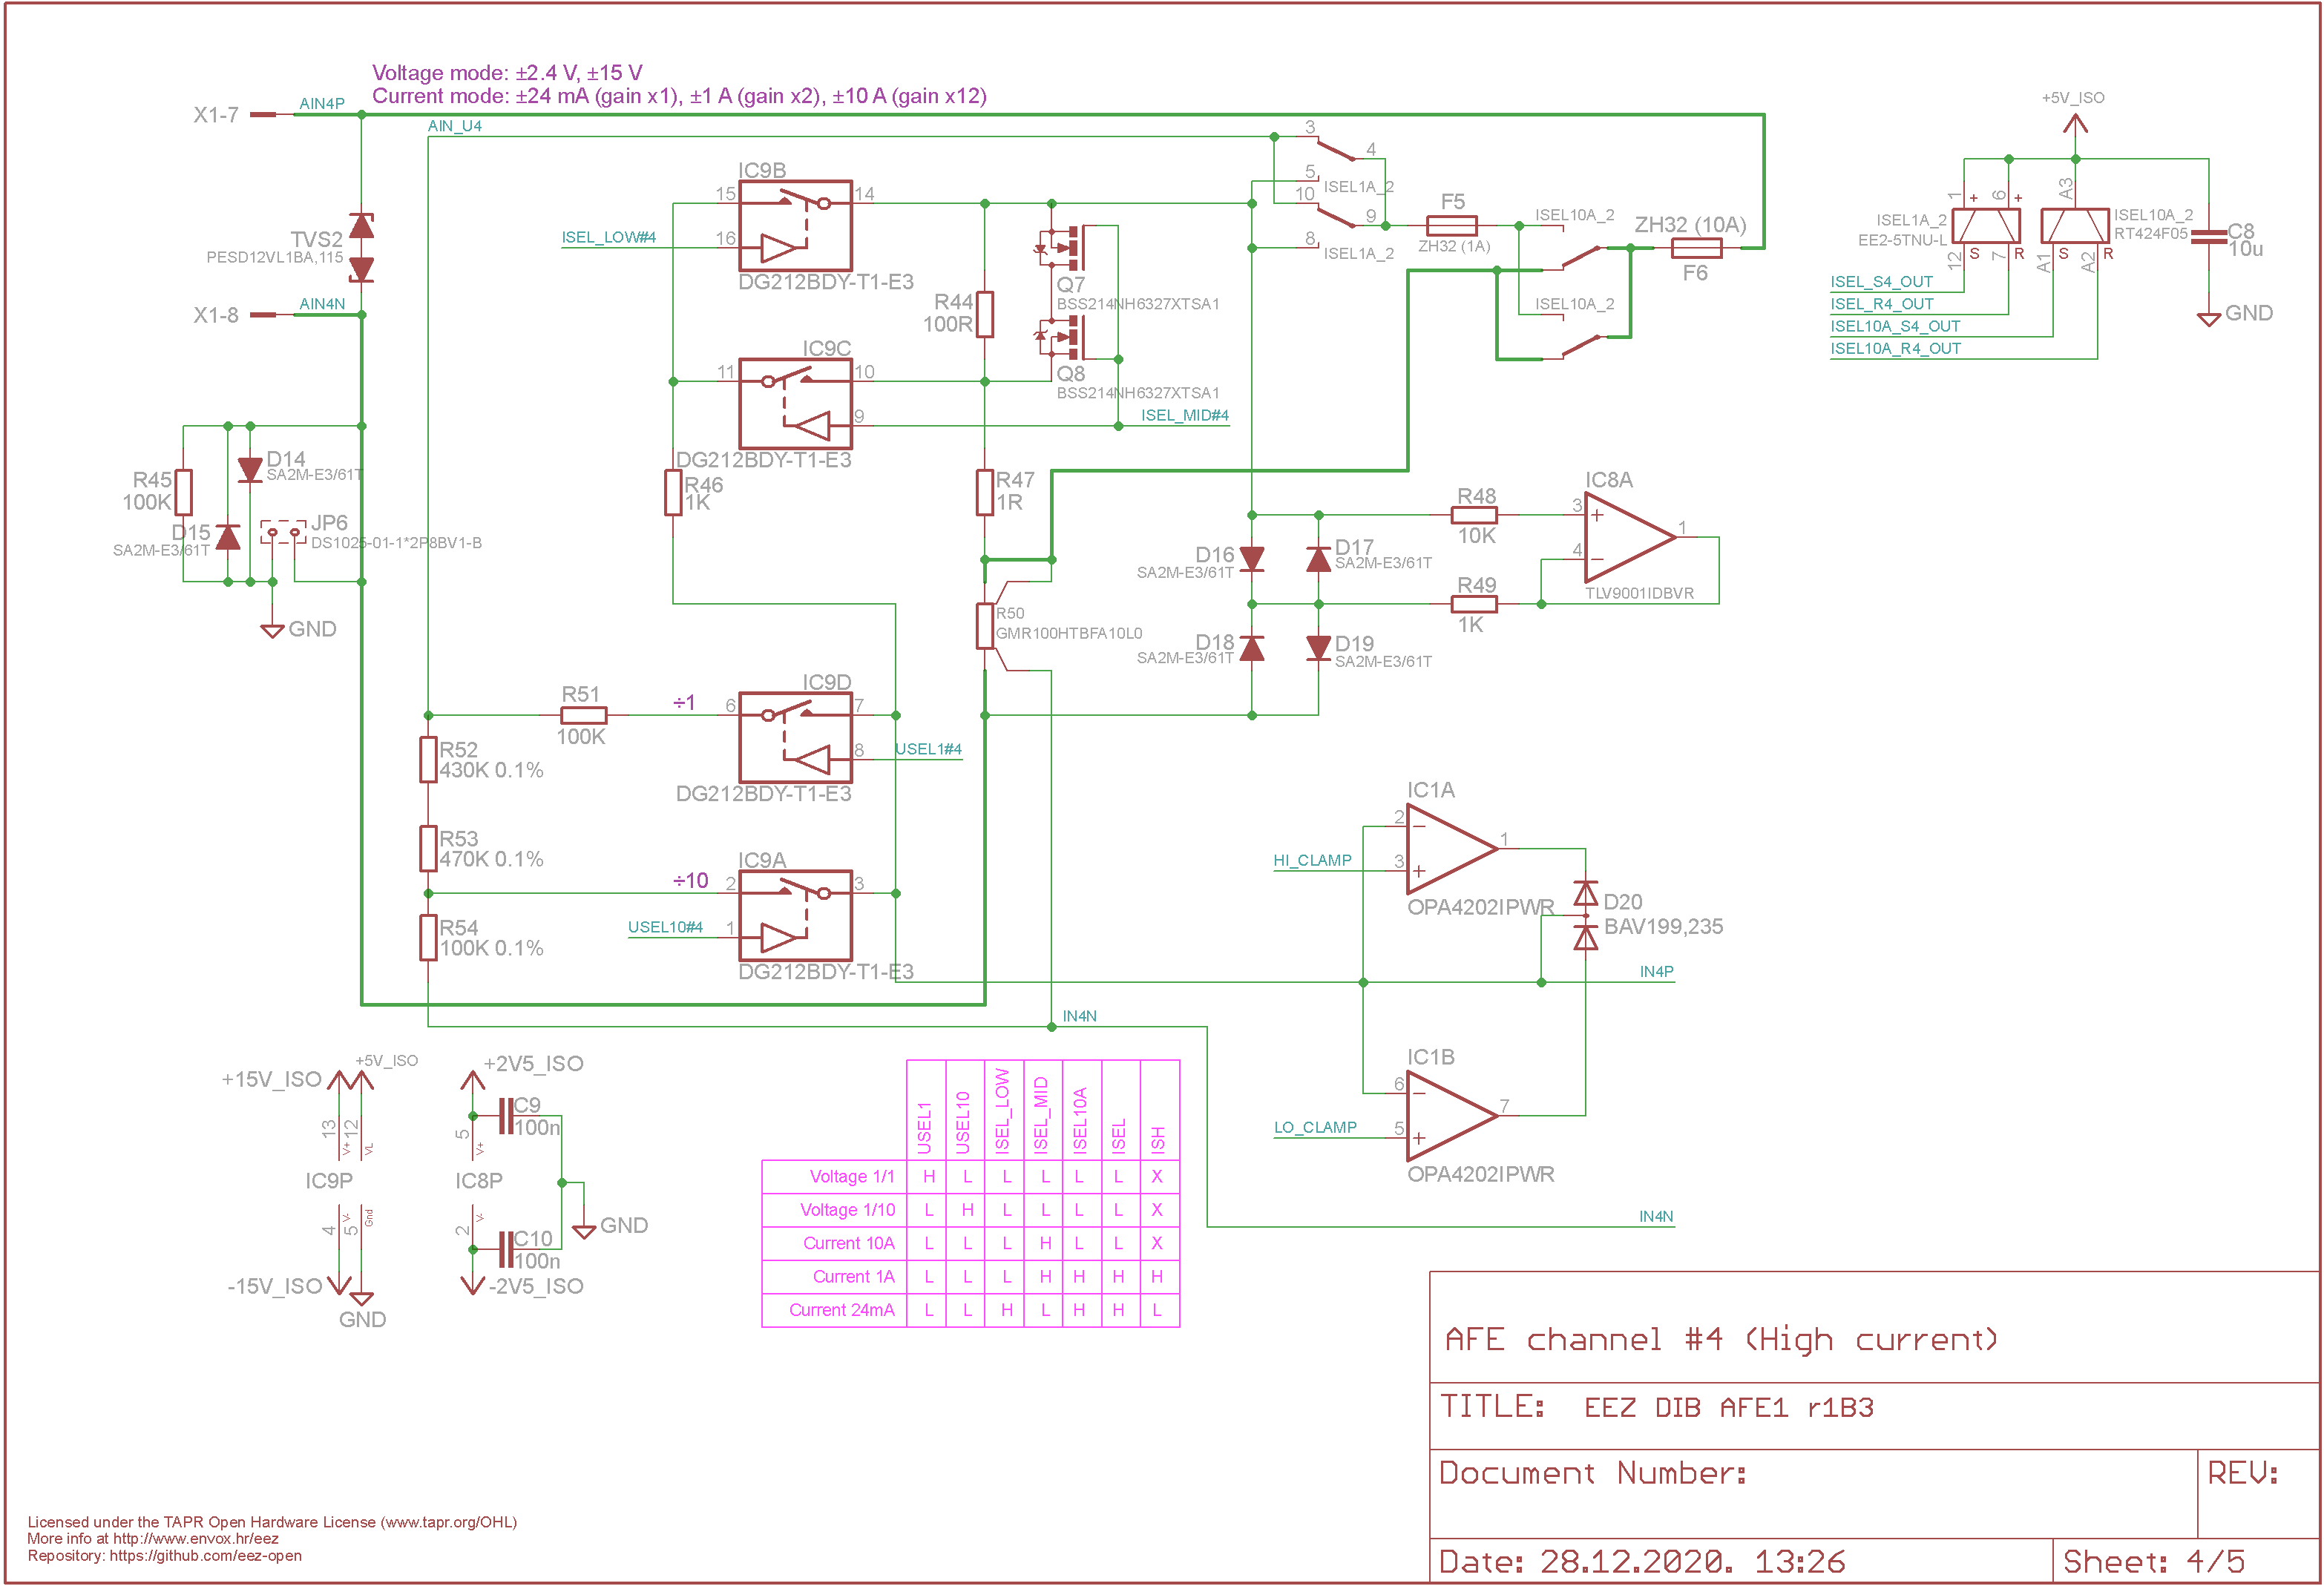
Task: Select the Current 24mA table row label
Action: point(842,1310)
